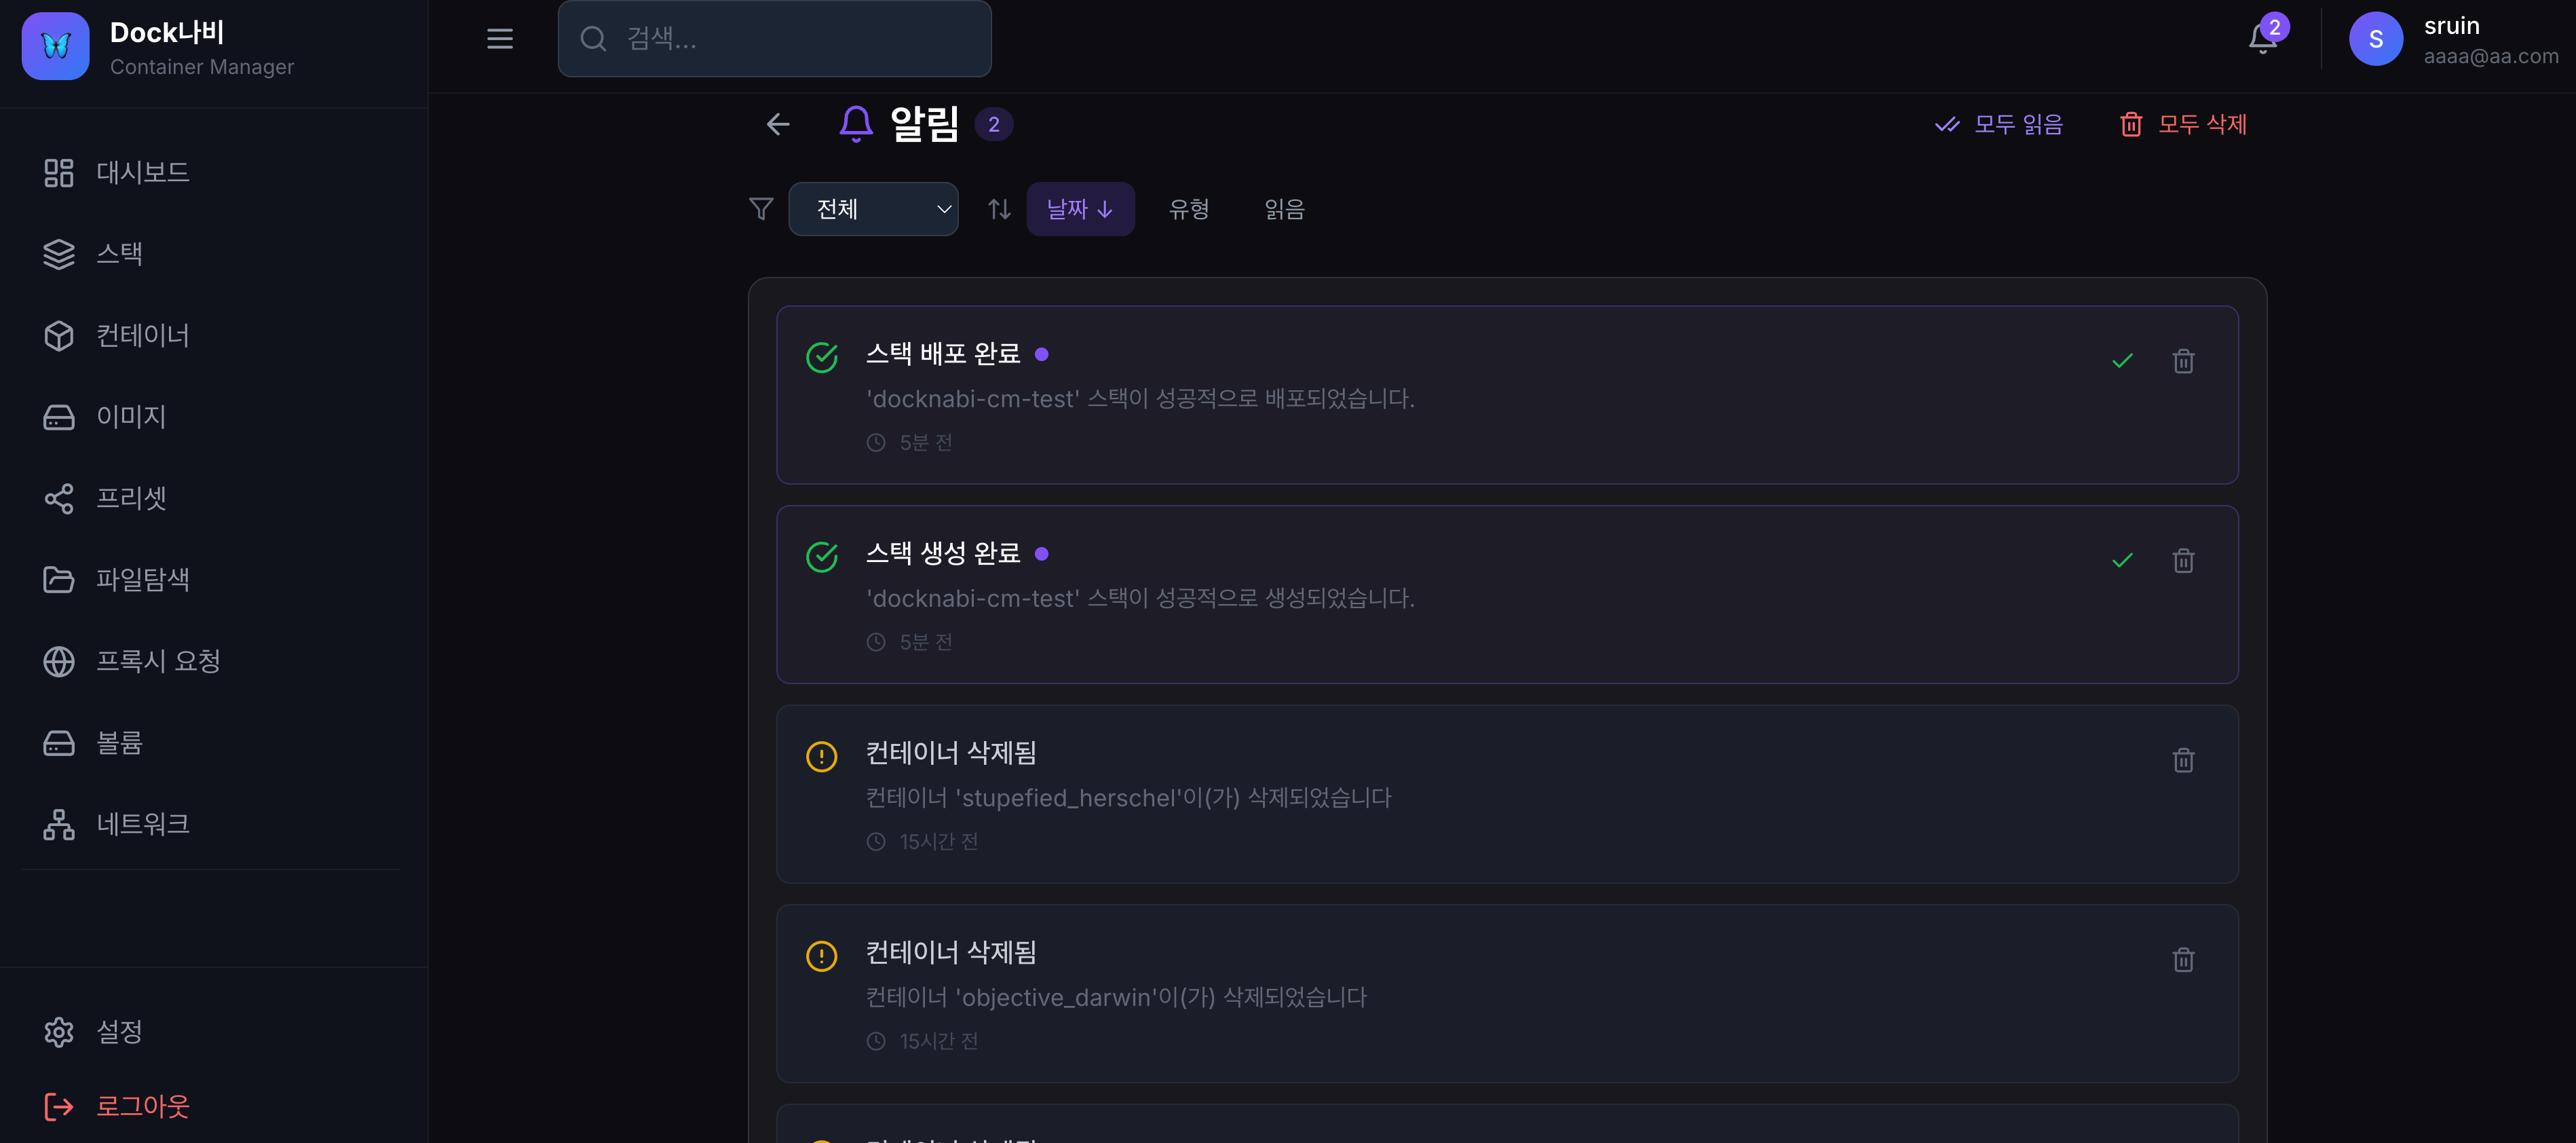Mark 스택 생성 완료 notification as read
This screenshot has width=2576, height=1143.
2123,561
